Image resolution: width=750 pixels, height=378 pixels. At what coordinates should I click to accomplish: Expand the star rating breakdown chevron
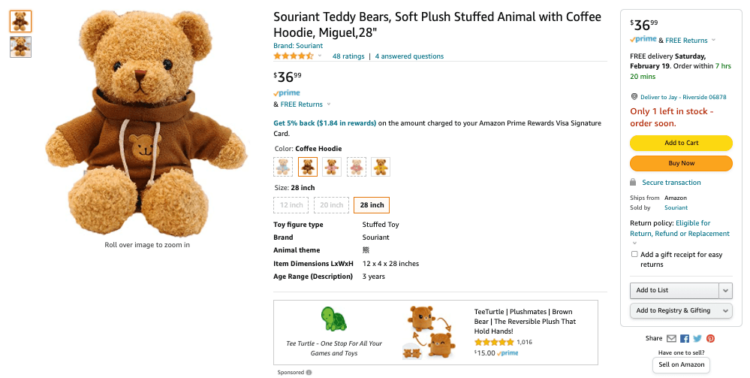click(x=320, y=56)
